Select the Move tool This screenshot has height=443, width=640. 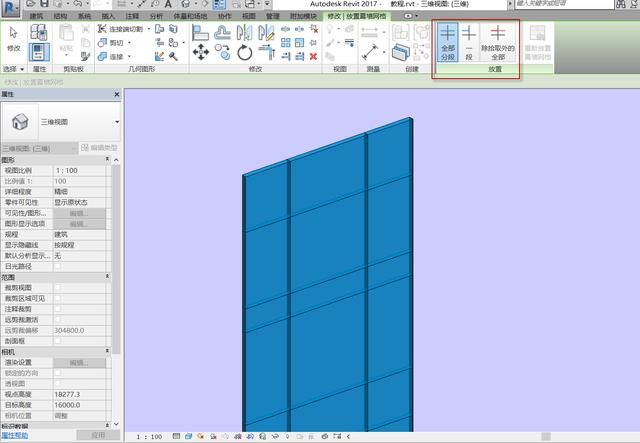(x=201, y=52)
